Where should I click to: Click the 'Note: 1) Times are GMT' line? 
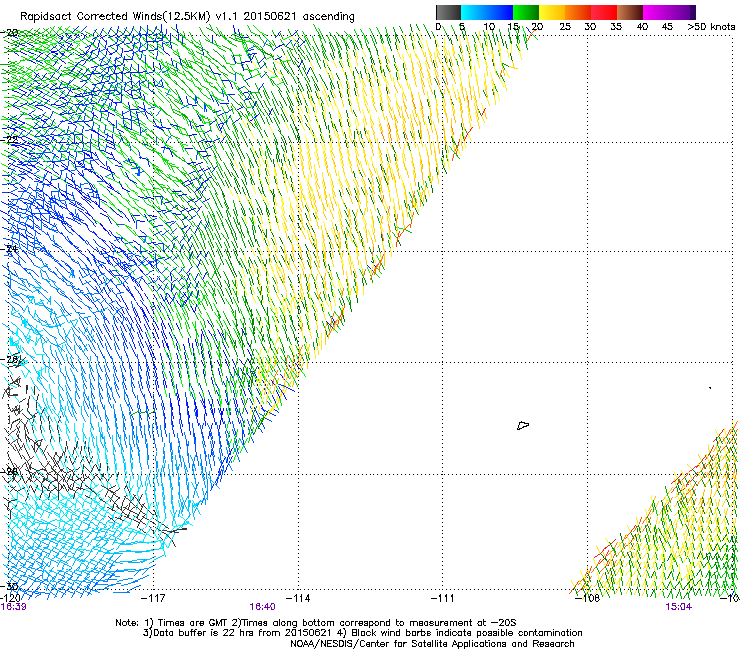(316, 623)
